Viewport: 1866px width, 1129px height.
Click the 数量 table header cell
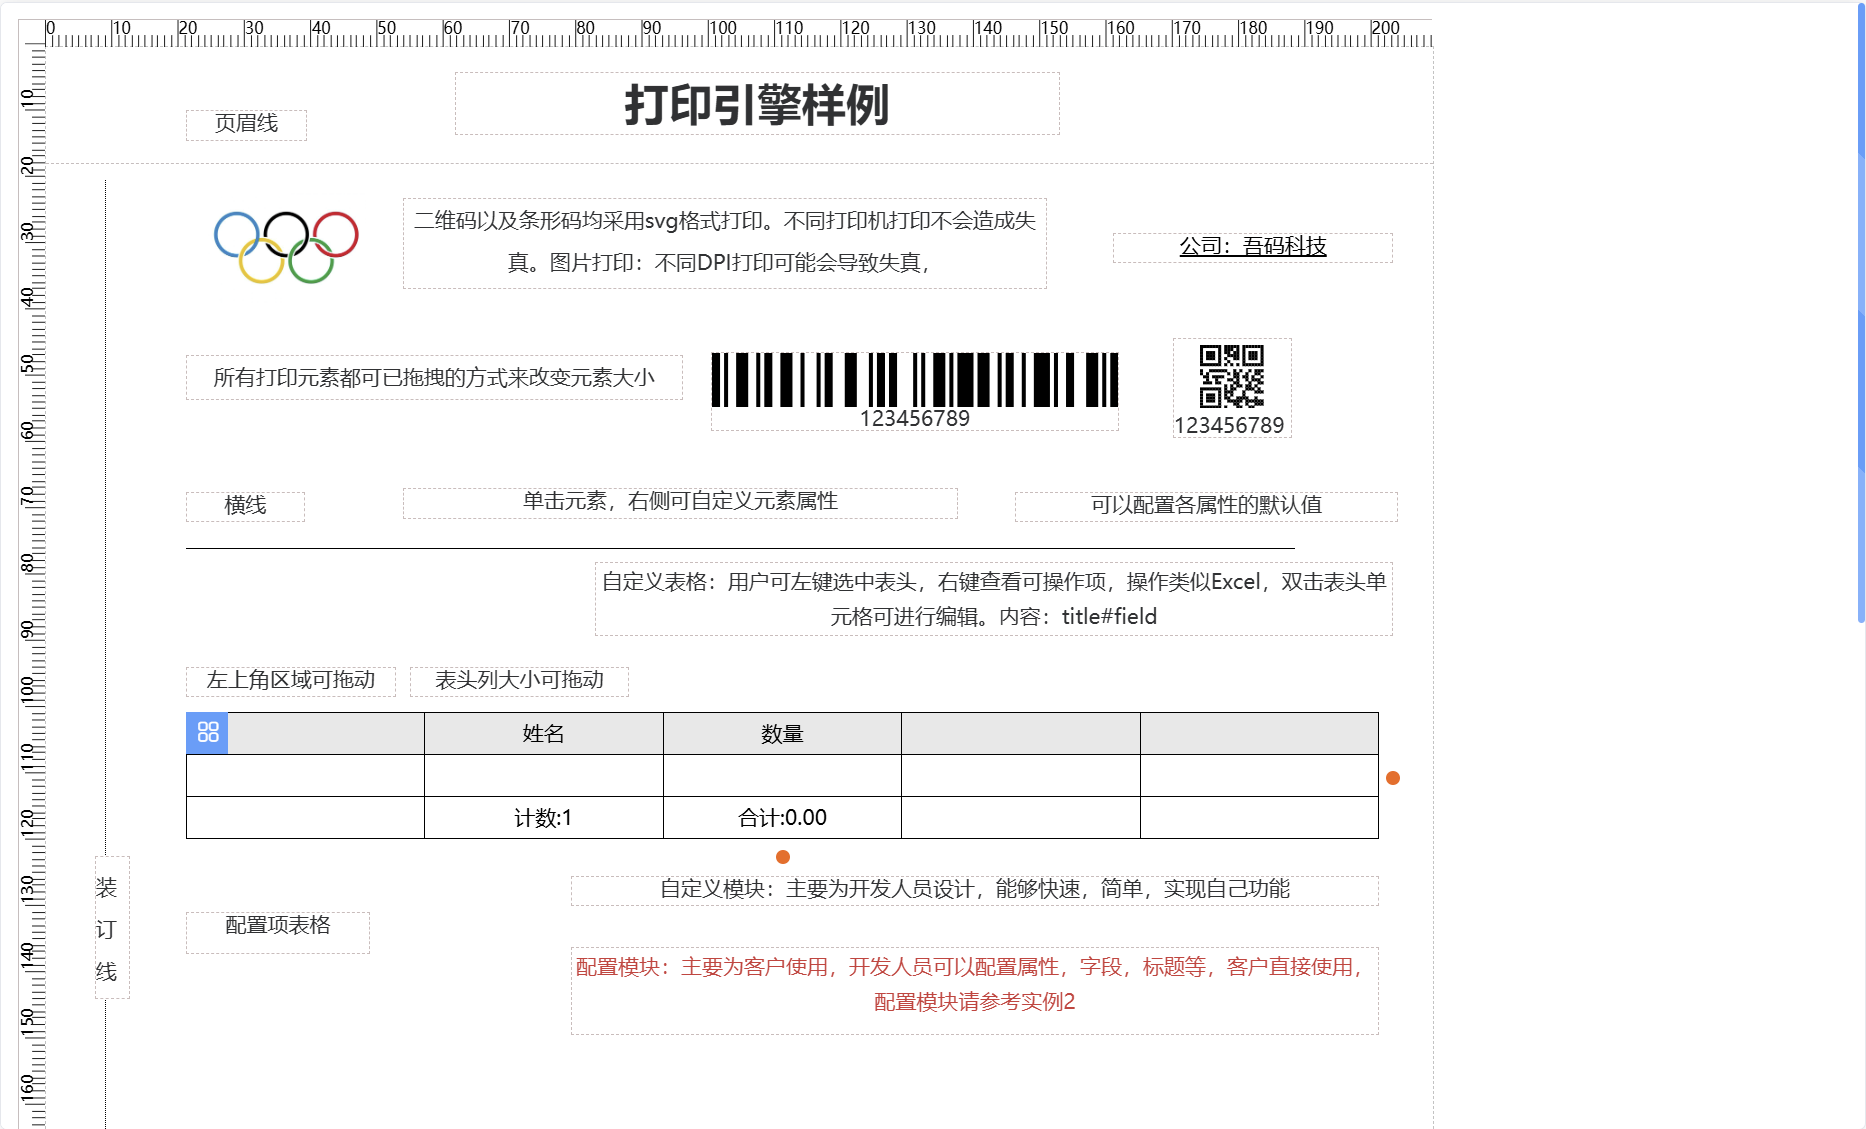pos(782,733)
